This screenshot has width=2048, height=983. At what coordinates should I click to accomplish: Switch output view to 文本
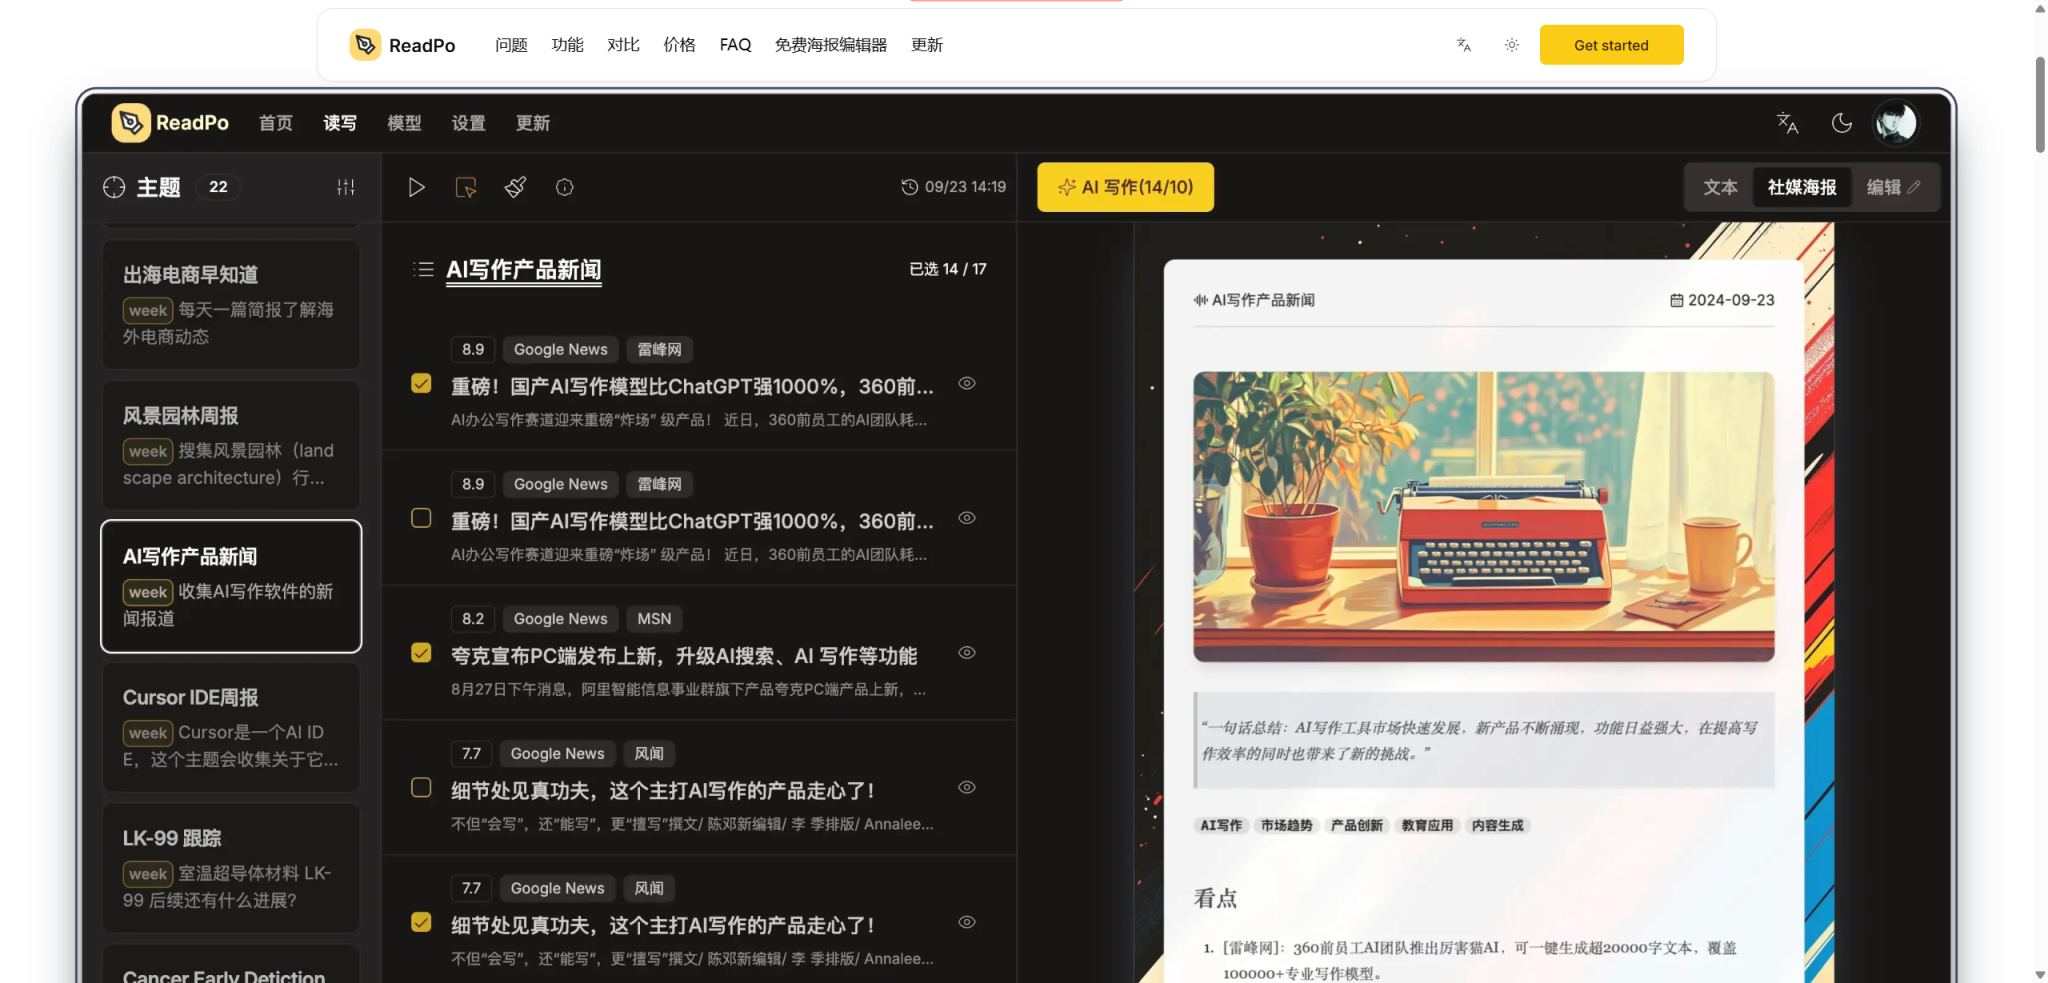[1720, 187]
